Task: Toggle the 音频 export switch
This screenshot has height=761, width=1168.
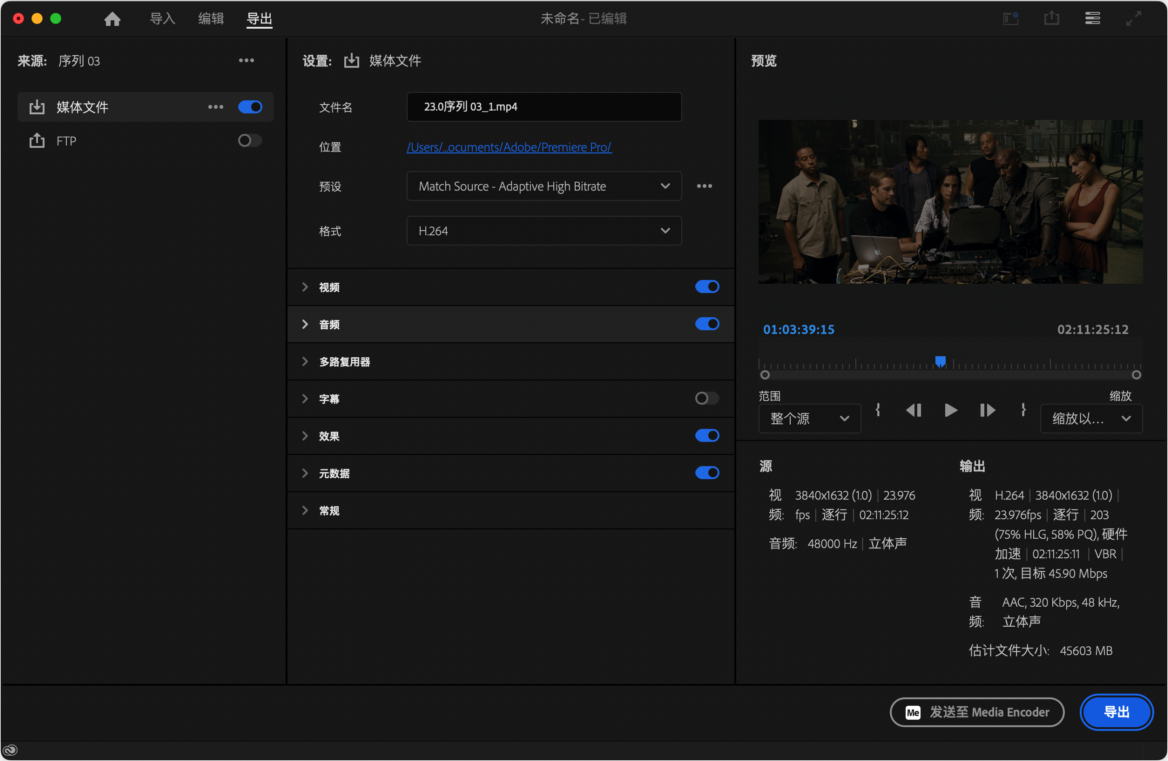Action: click(707, 324)
